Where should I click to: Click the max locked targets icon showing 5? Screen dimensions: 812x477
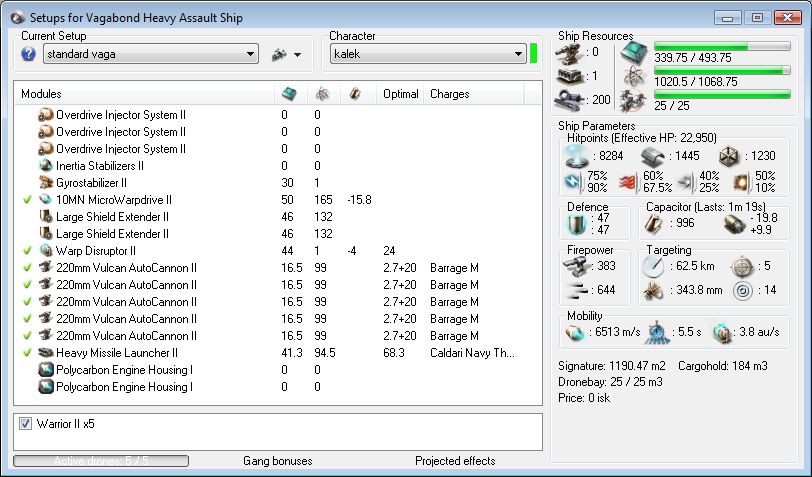[x=742, y=267]
